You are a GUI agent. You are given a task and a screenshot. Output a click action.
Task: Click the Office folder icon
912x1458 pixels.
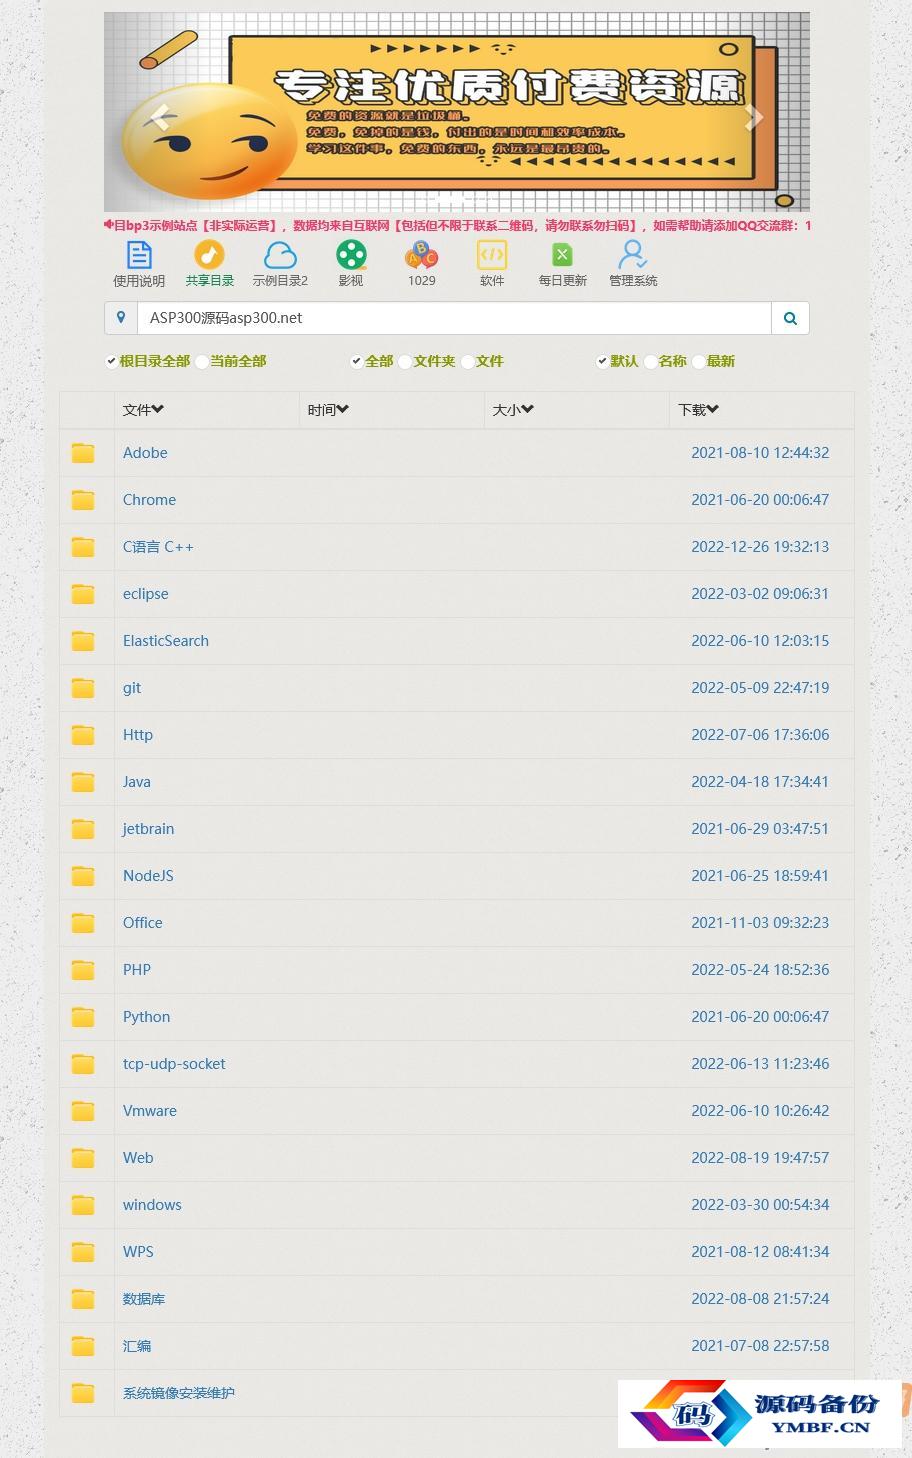click(83, 923)
